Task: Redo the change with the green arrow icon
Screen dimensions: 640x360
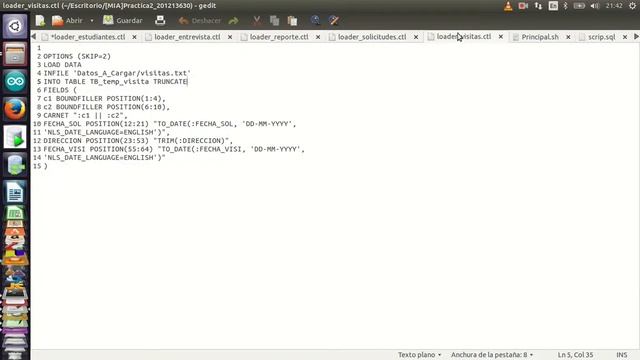Action: pyautogui.click(x=233, y=20)
